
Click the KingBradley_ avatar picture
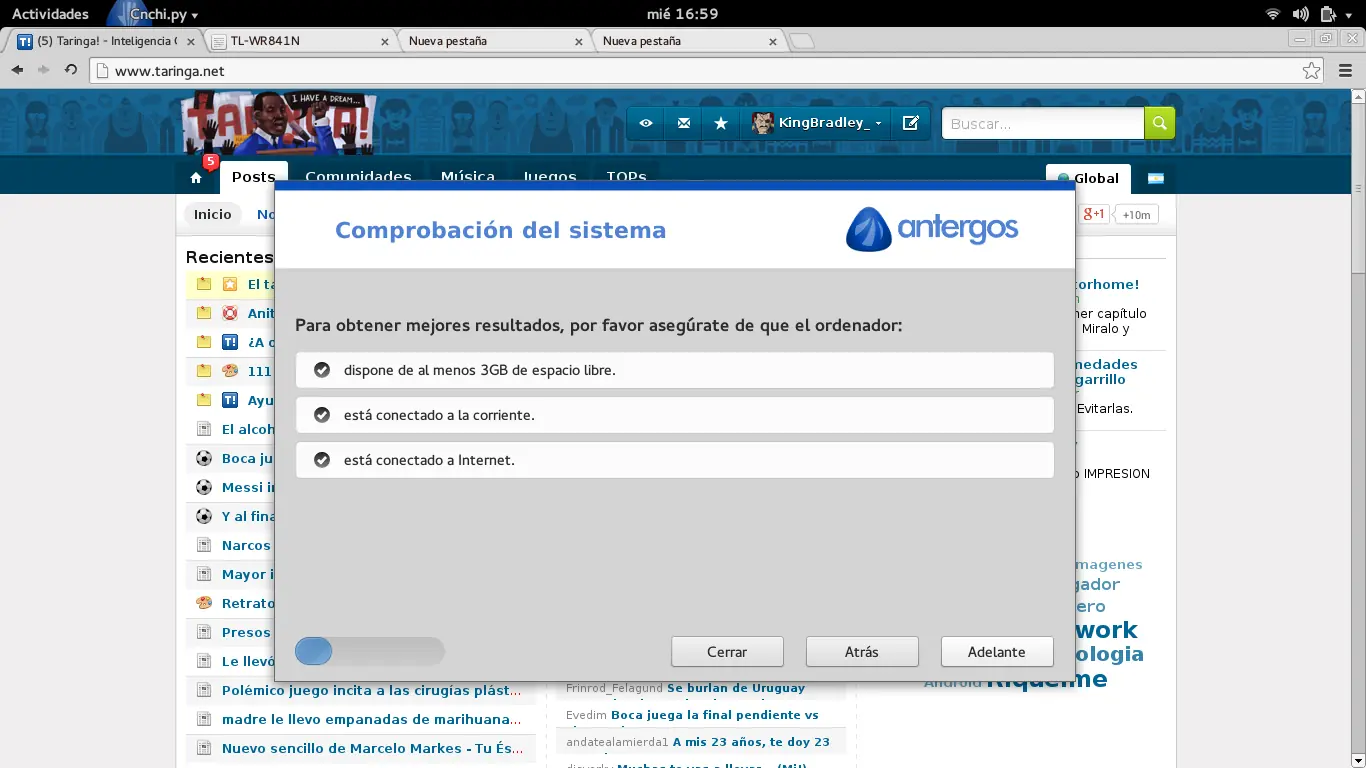click(763, 123)
